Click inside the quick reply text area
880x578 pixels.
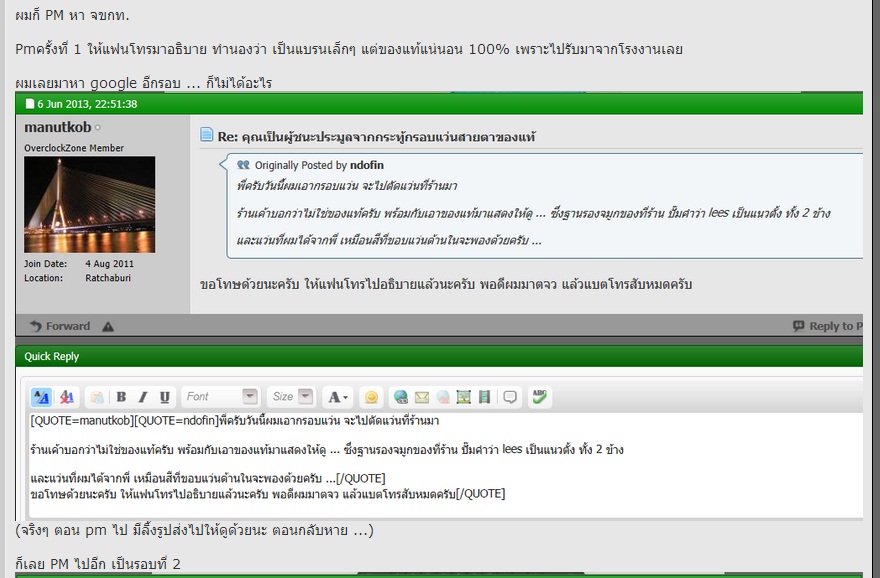tap(446, 465)
